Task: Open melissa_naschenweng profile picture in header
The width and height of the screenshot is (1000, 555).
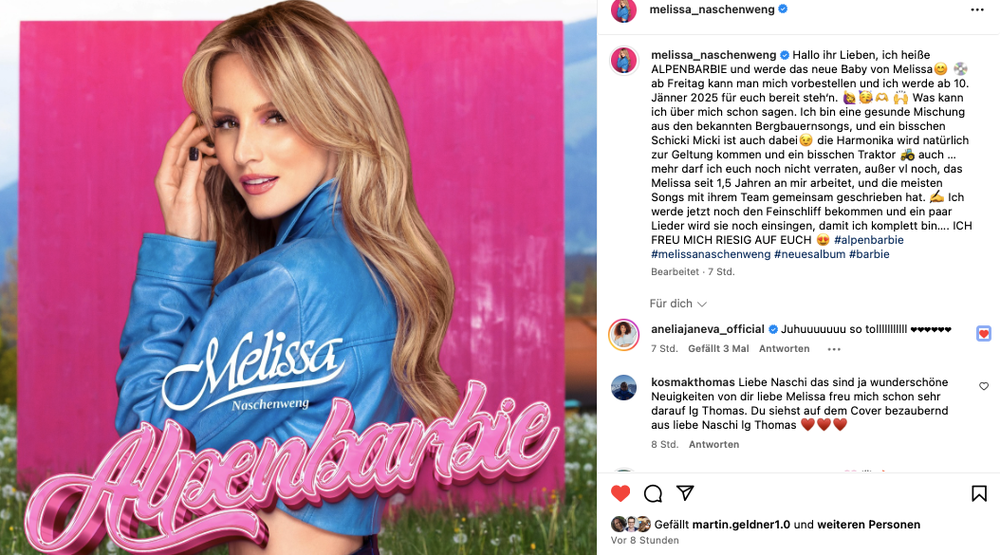Action: point(624,10)
